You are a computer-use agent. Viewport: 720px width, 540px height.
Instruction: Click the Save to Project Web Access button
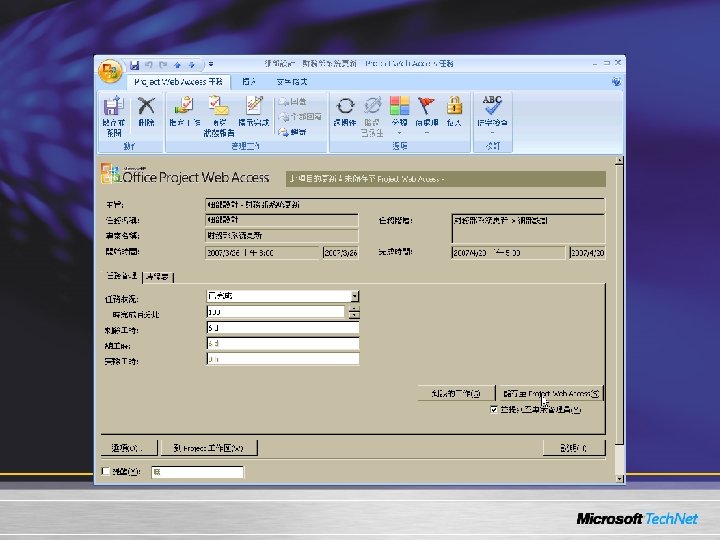(x=551, y=393)
